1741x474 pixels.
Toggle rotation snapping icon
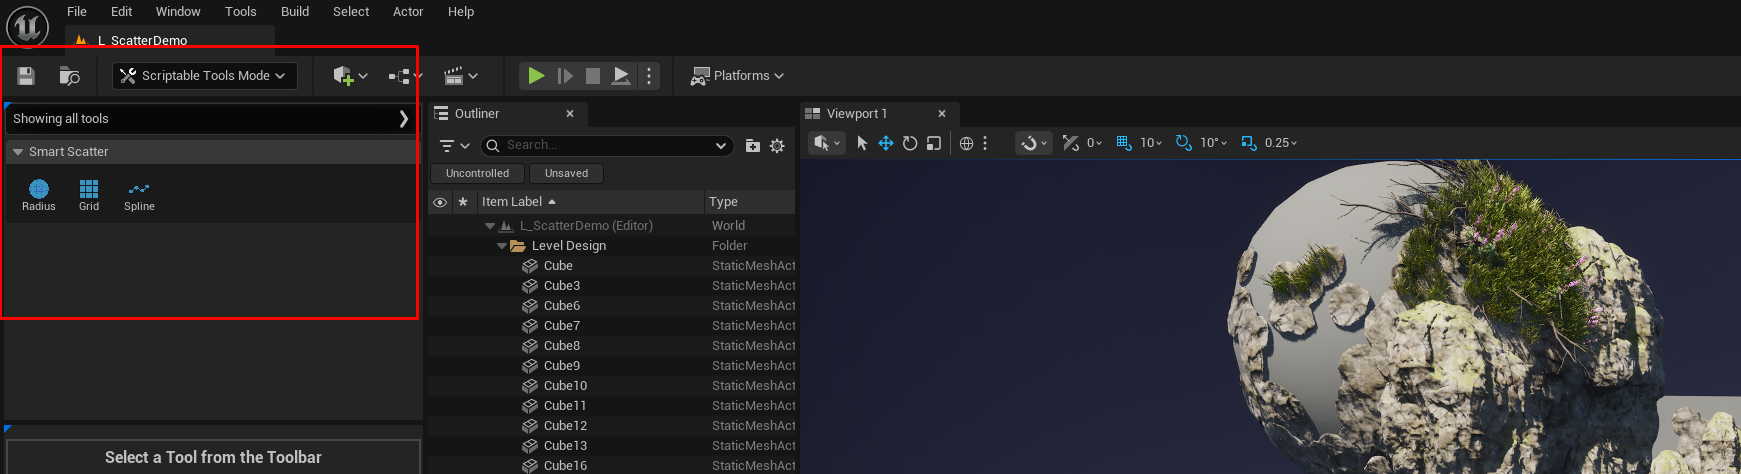pos(1183,143)
